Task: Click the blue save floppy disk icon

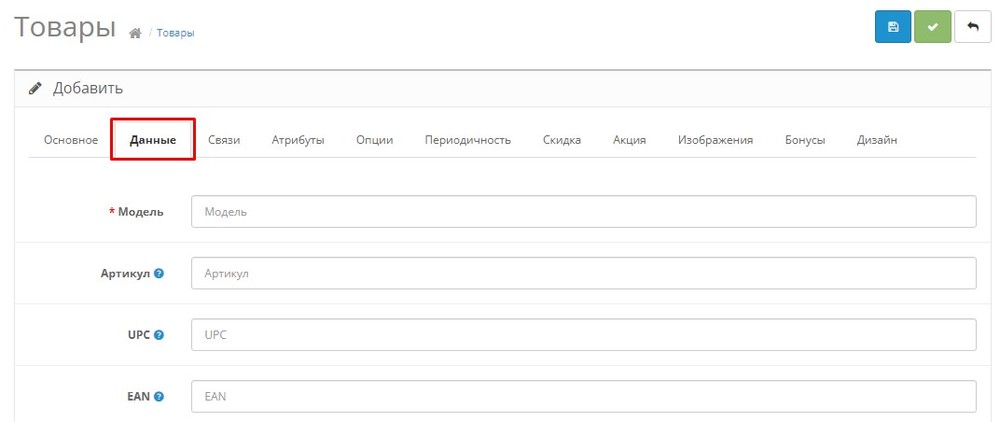Action: coord(893,27)
